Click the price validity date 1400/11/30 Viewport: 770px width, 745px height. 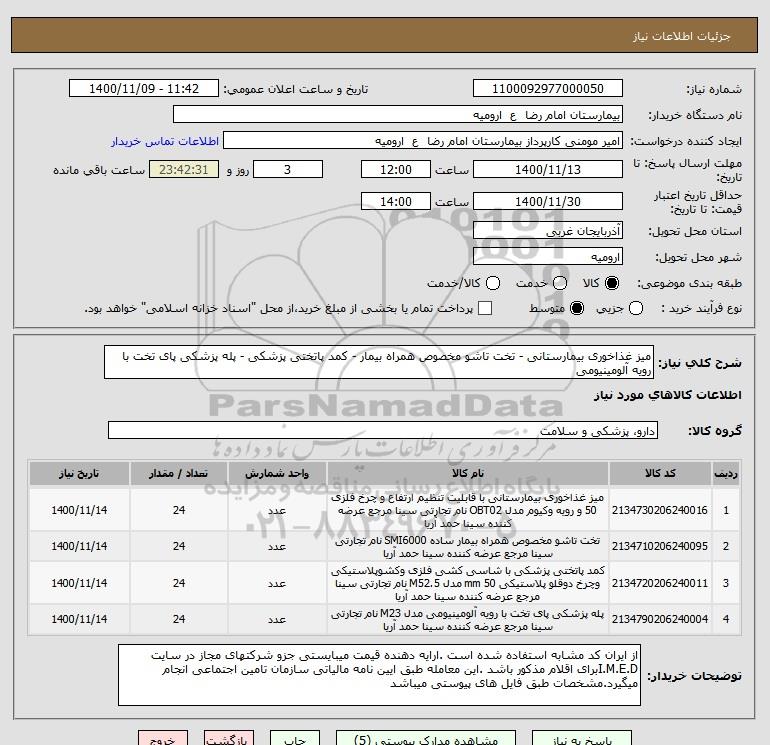(x=548, y=201)
